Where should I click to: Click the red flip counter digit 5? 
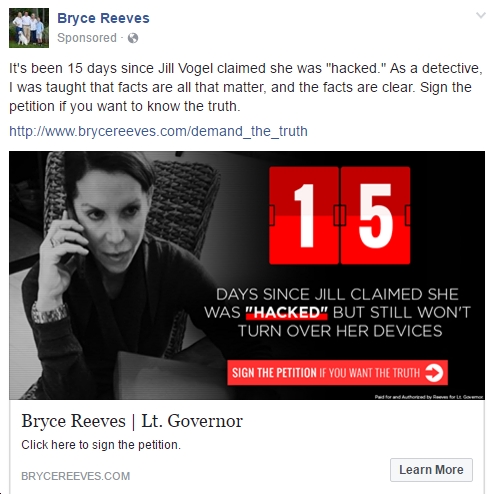pos(375,216)
